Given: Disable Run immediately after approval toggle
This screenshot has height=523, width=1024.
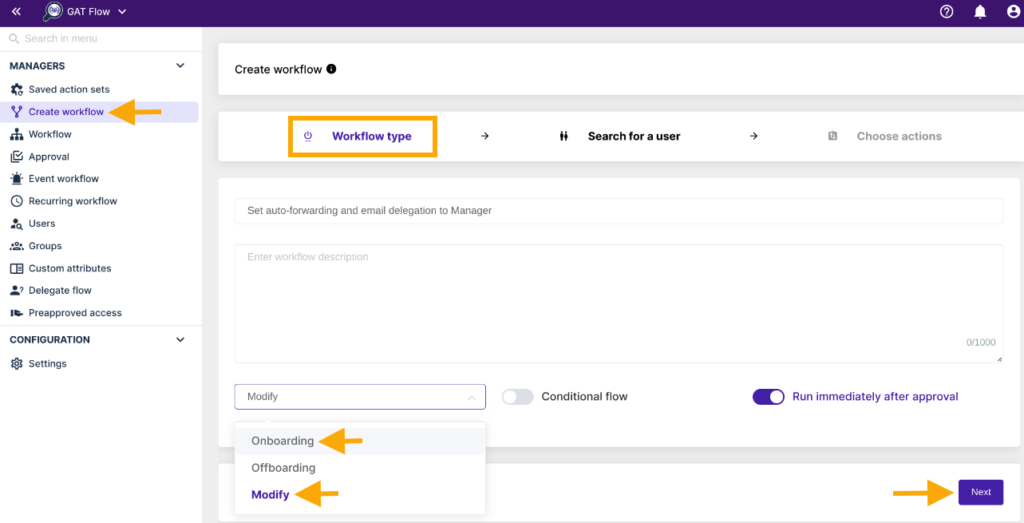Looking at the screenshot, I should (769, 396).
